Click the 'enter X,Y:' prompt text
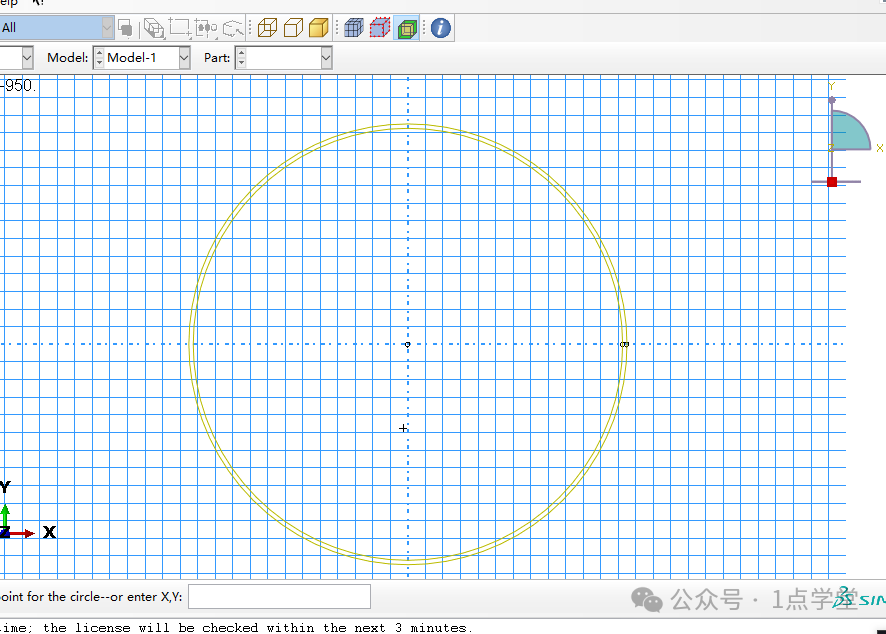The width and height of the screenshot is (886, 634). point(154,597)
